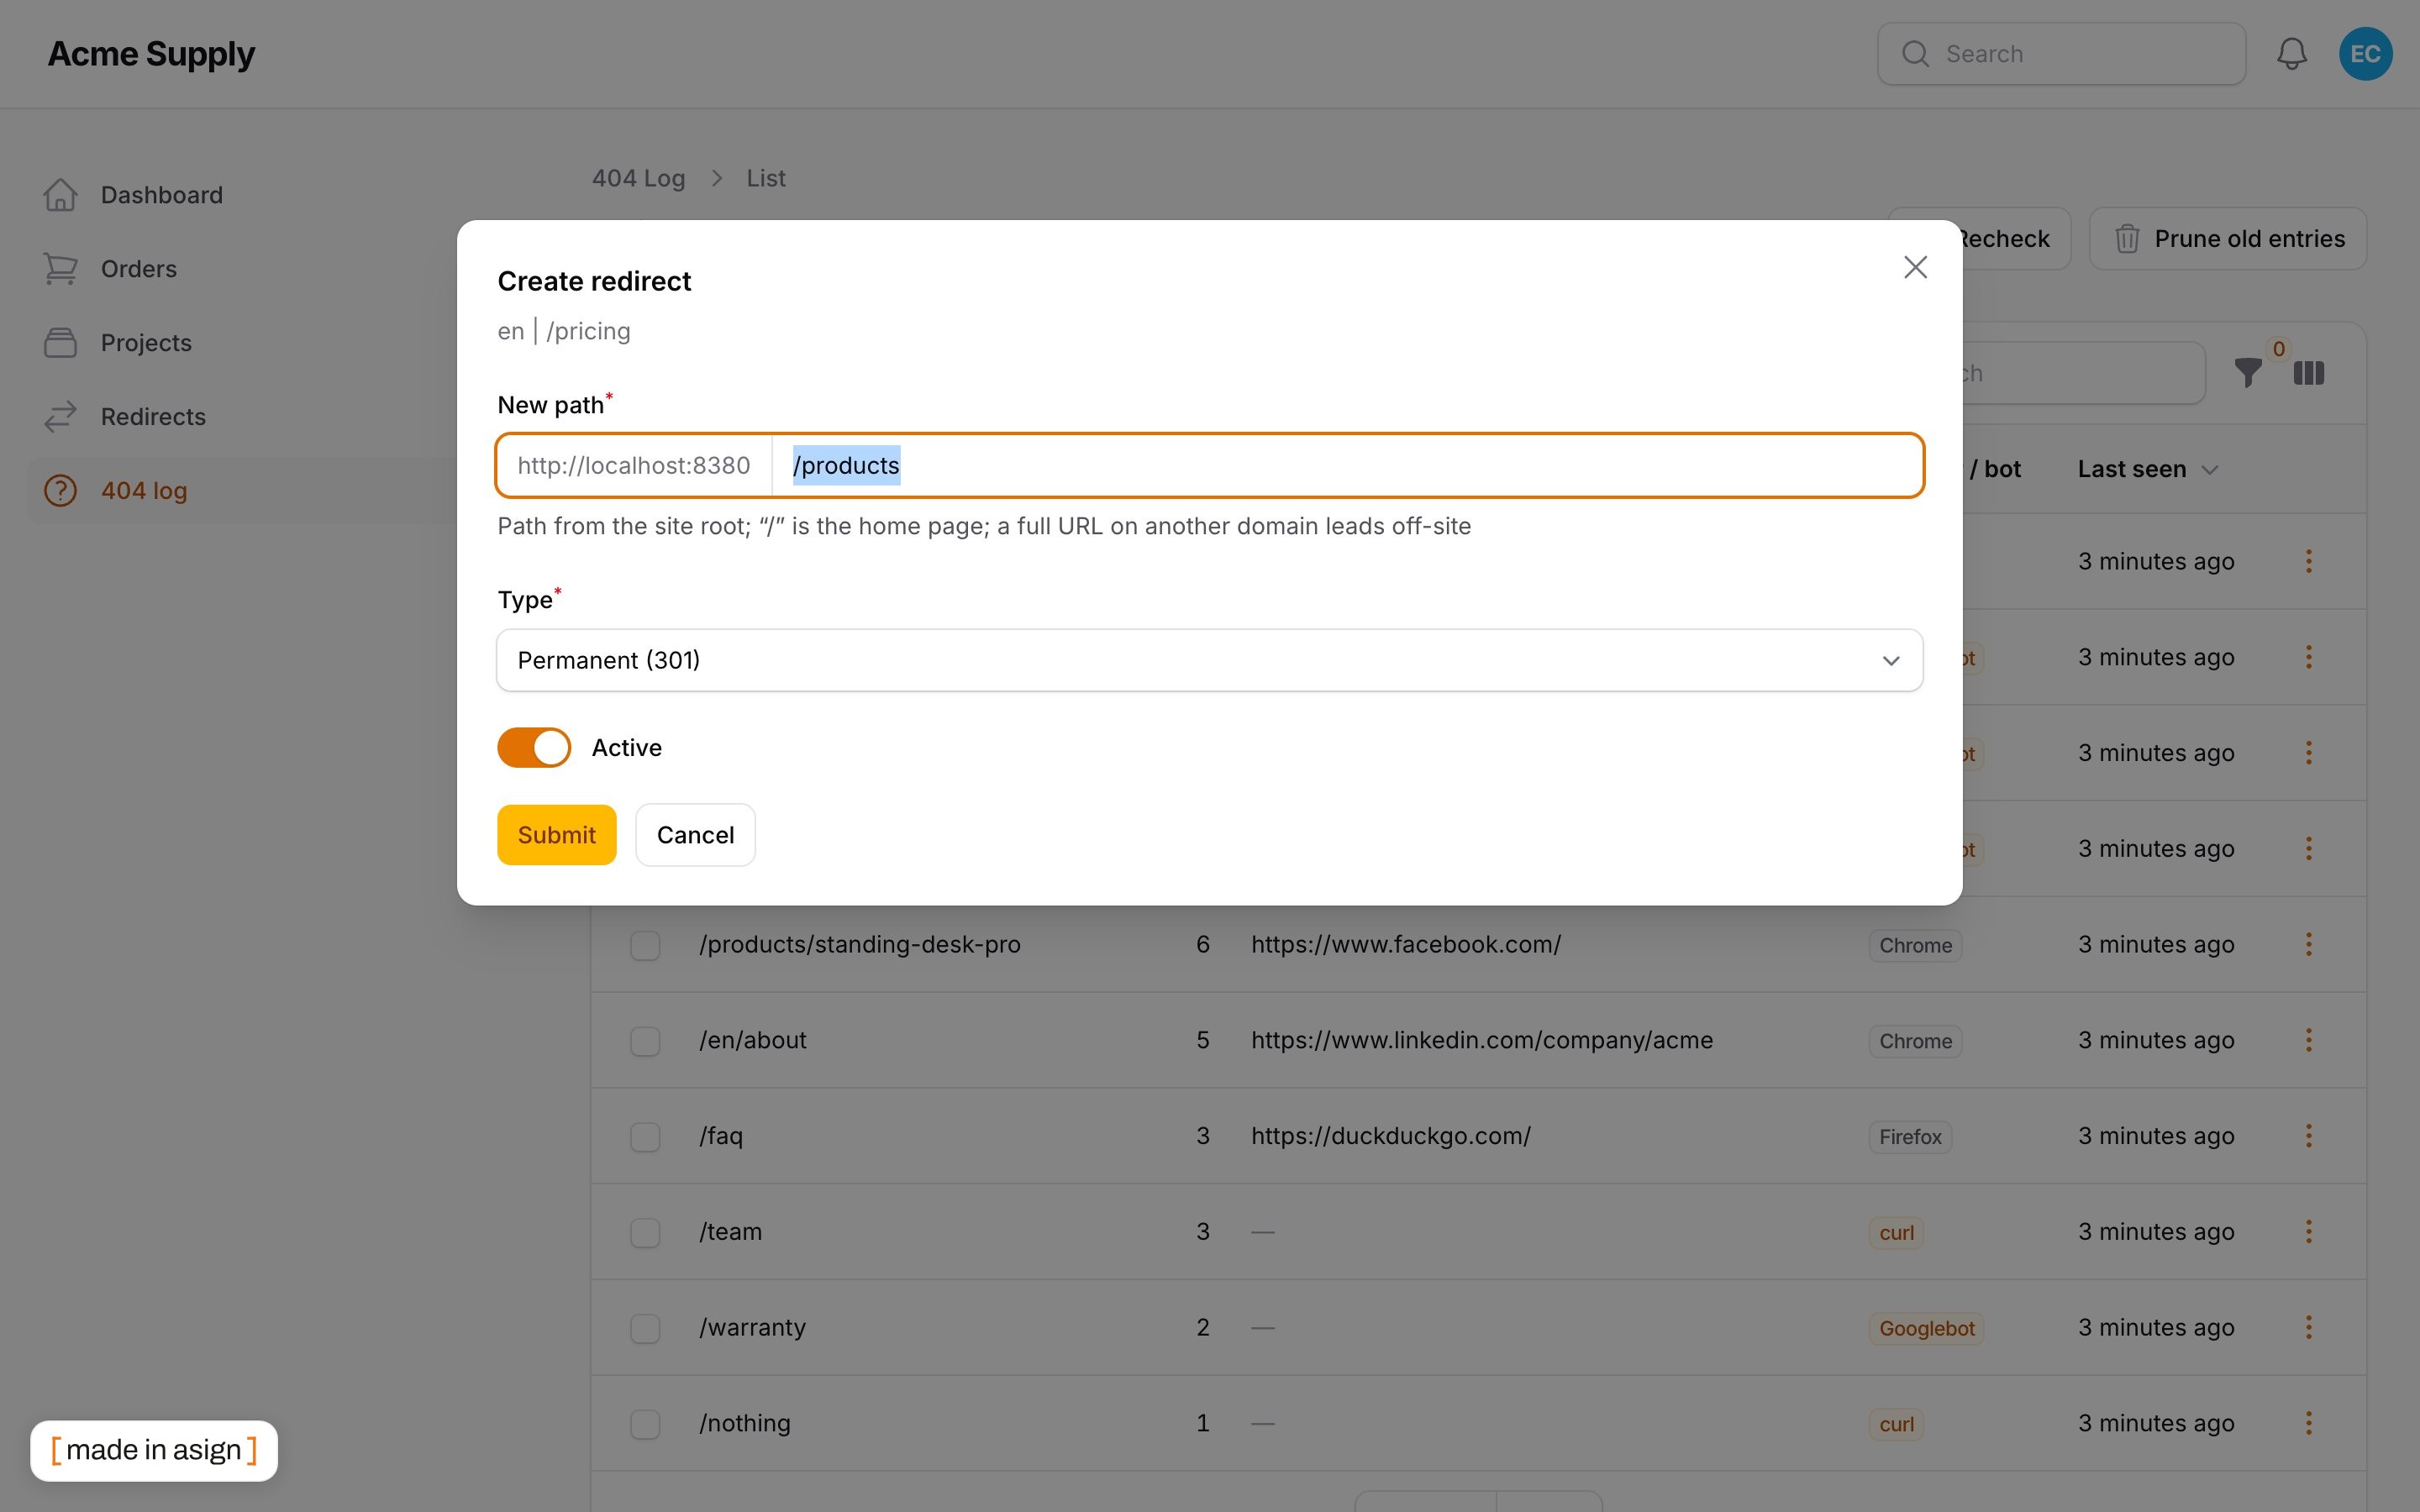The width and height of the screenshot is (2420, 1512).
Task: Cancel the Create redirect dialog
Action: tap(695, 835)
